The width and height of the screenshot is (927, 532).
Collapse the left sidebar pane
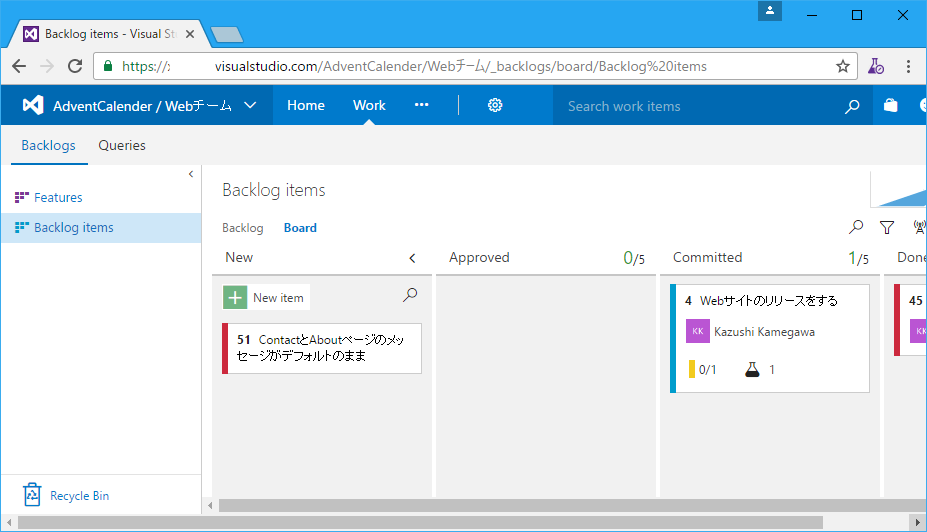coord(190,174)
